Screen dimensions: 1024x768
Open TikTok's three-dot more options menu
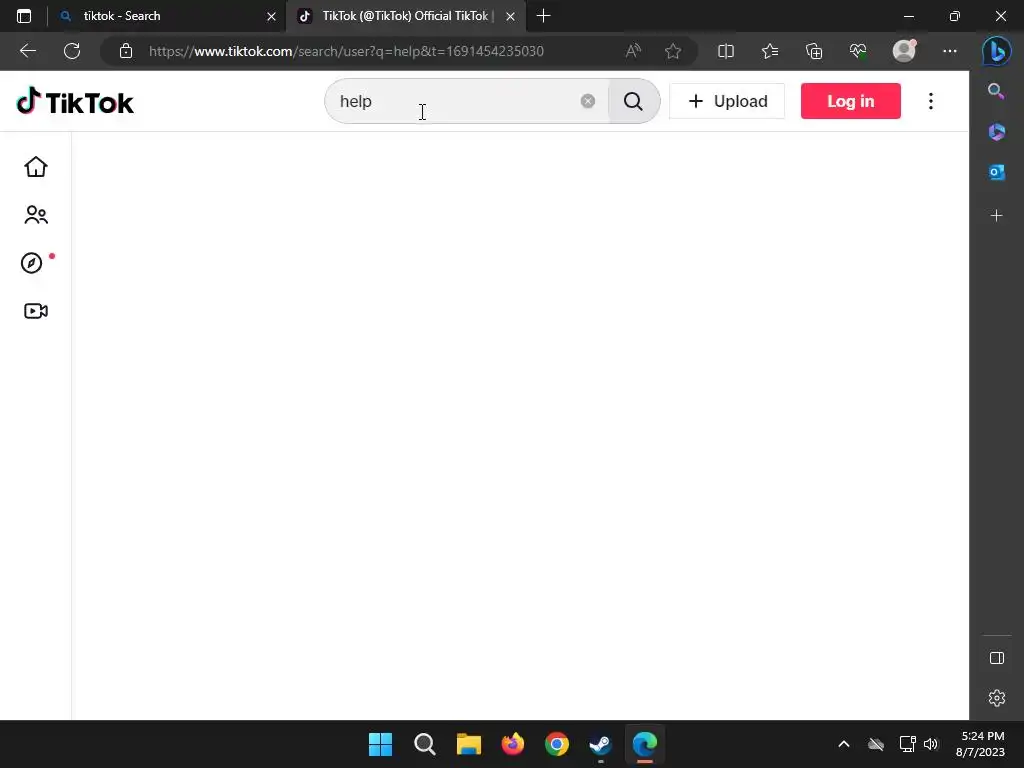click(x=931, y=101)
